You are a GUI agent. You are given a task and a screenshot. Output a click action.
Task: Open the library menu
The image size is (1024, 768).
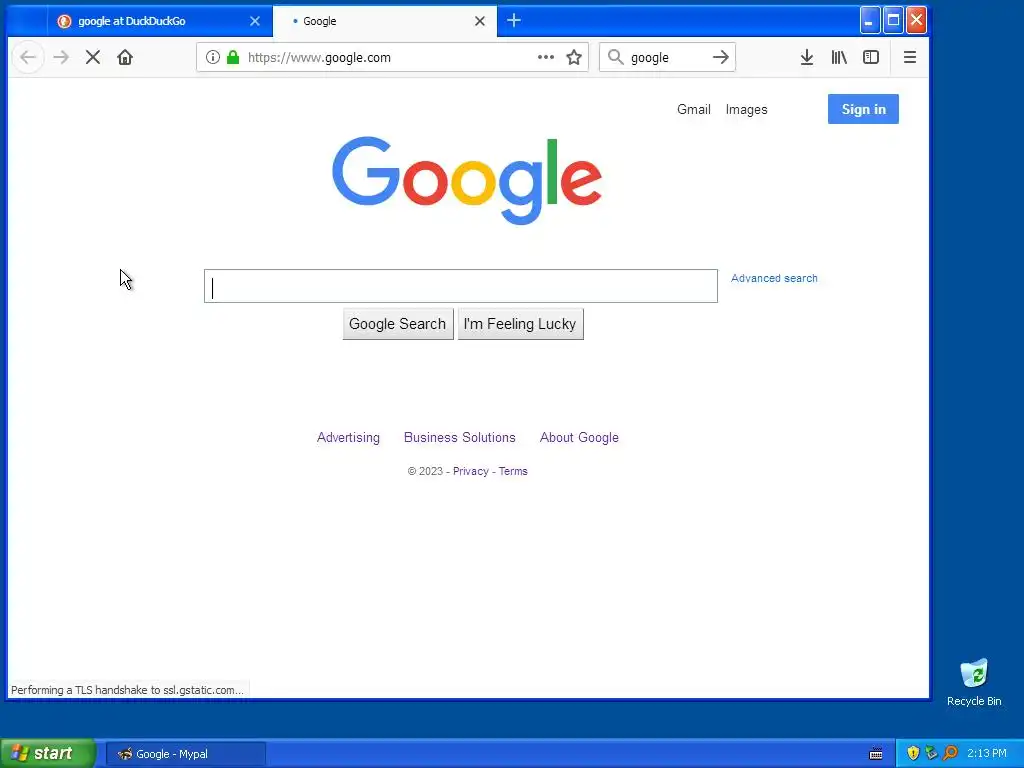(839, 57)
